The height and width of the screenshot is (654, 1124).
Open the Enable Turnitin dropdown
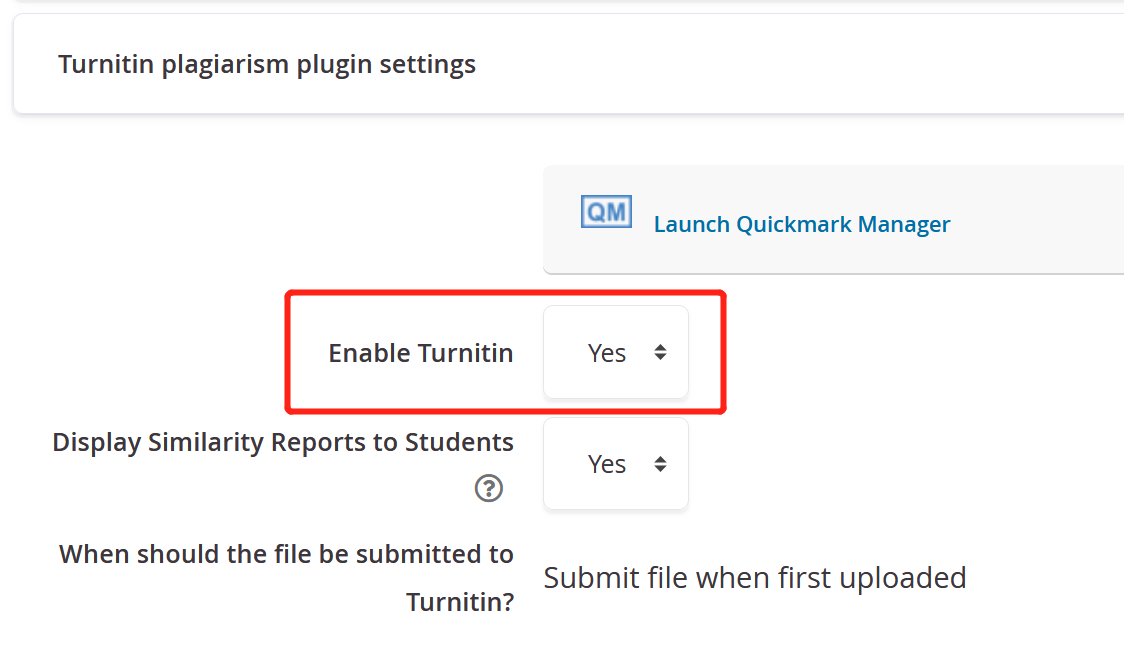tap(616, 352)
